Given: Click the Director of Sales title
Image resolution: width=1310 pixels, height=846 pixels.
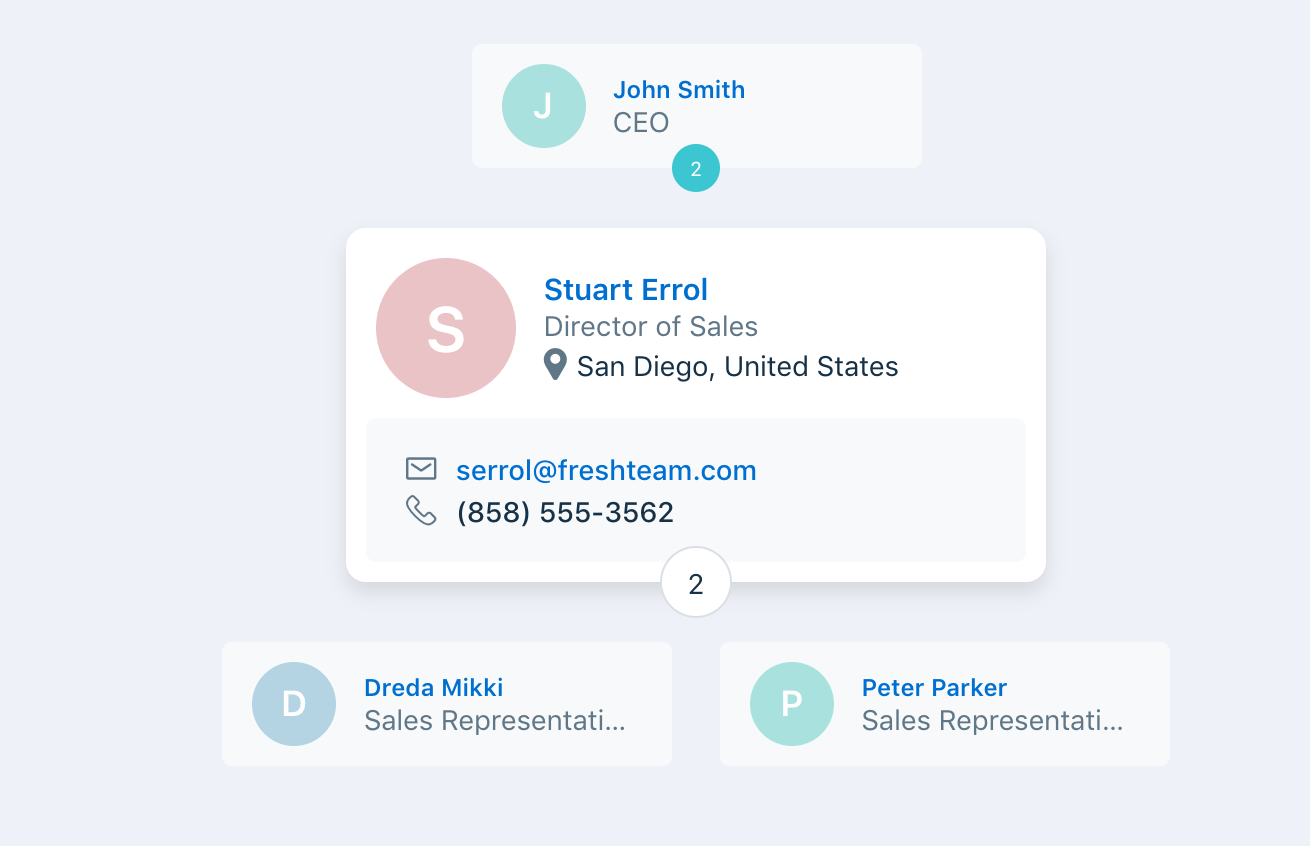Looking at the screenshot, I should (651, 327).
